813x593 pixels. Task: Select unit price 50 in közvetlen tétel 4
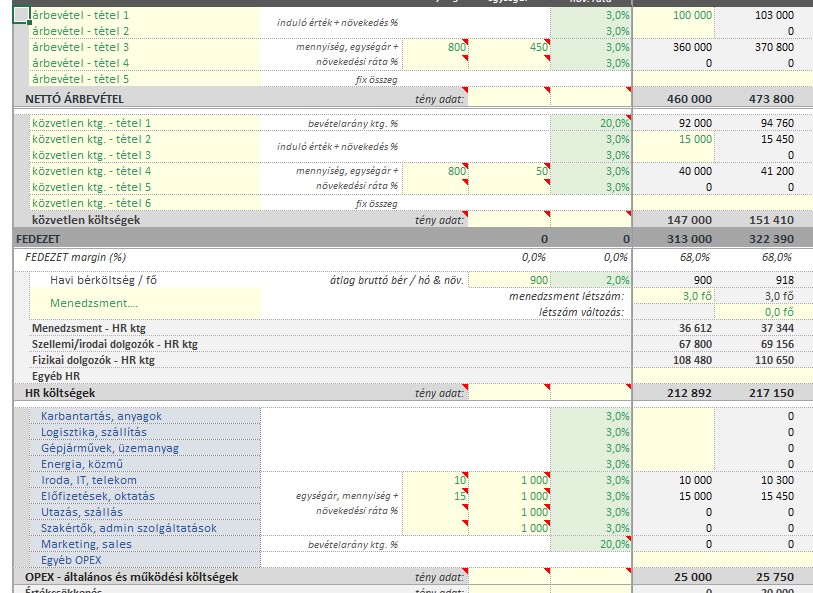coord(509,172)
